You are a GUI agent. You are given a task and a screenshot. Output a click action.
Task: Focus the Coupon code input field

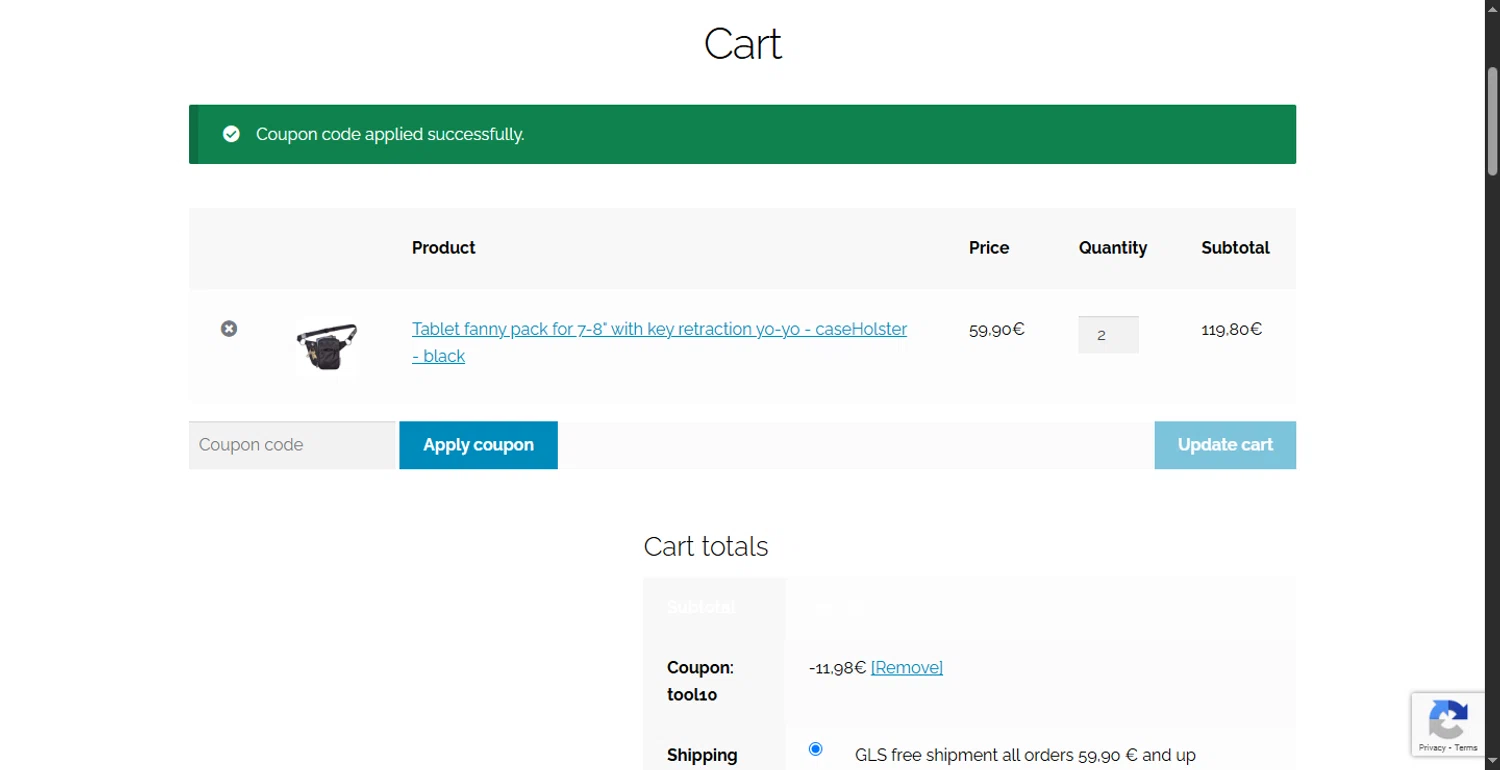pos(293,445)
